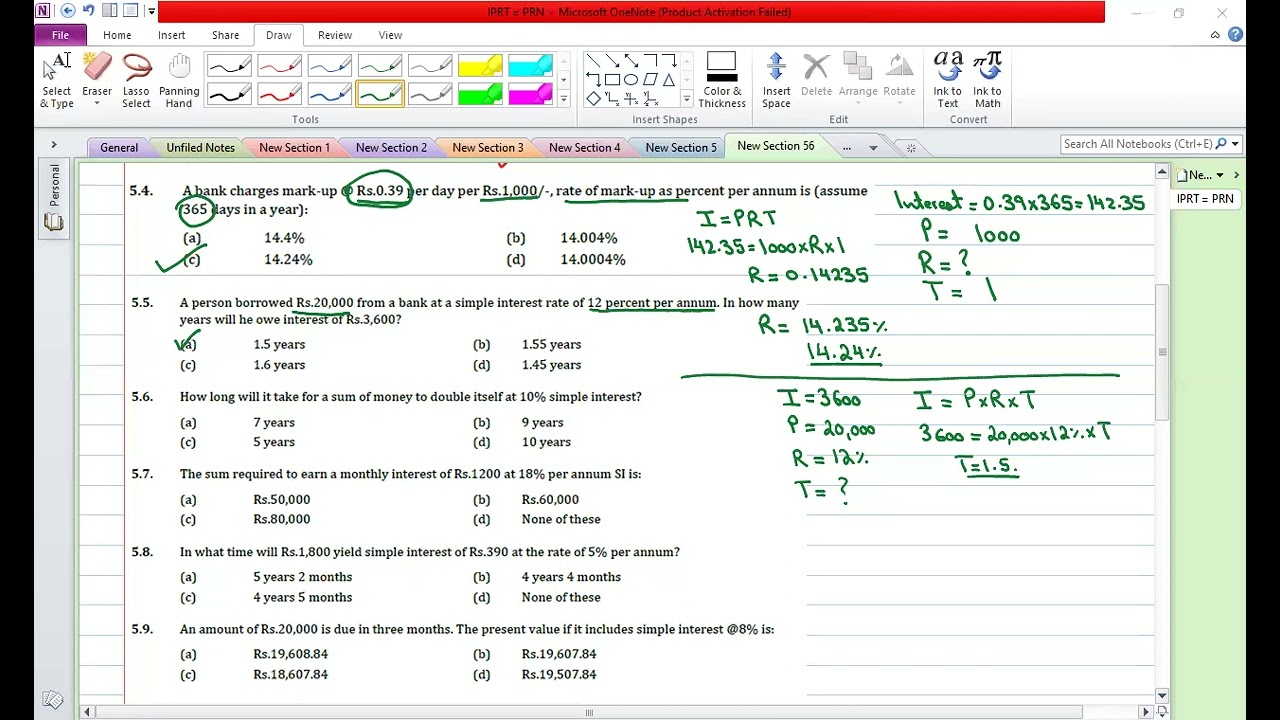Switch to the View ribbon tab
Screen dimensions: 1280x720
390,35
